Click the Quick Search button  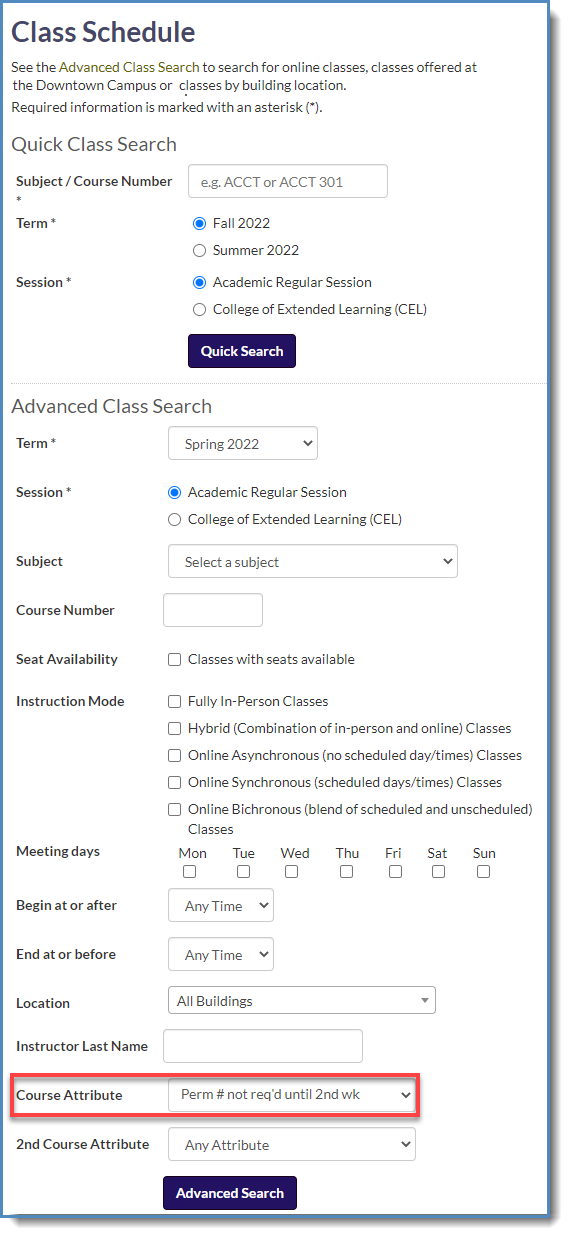(x=242, y=351)
